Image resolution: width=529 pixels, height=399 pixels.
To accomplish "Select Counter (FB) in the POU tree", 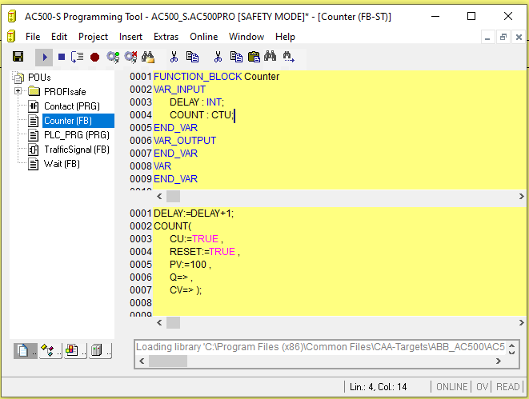I will pyautogui.click(x=67, y=121).
